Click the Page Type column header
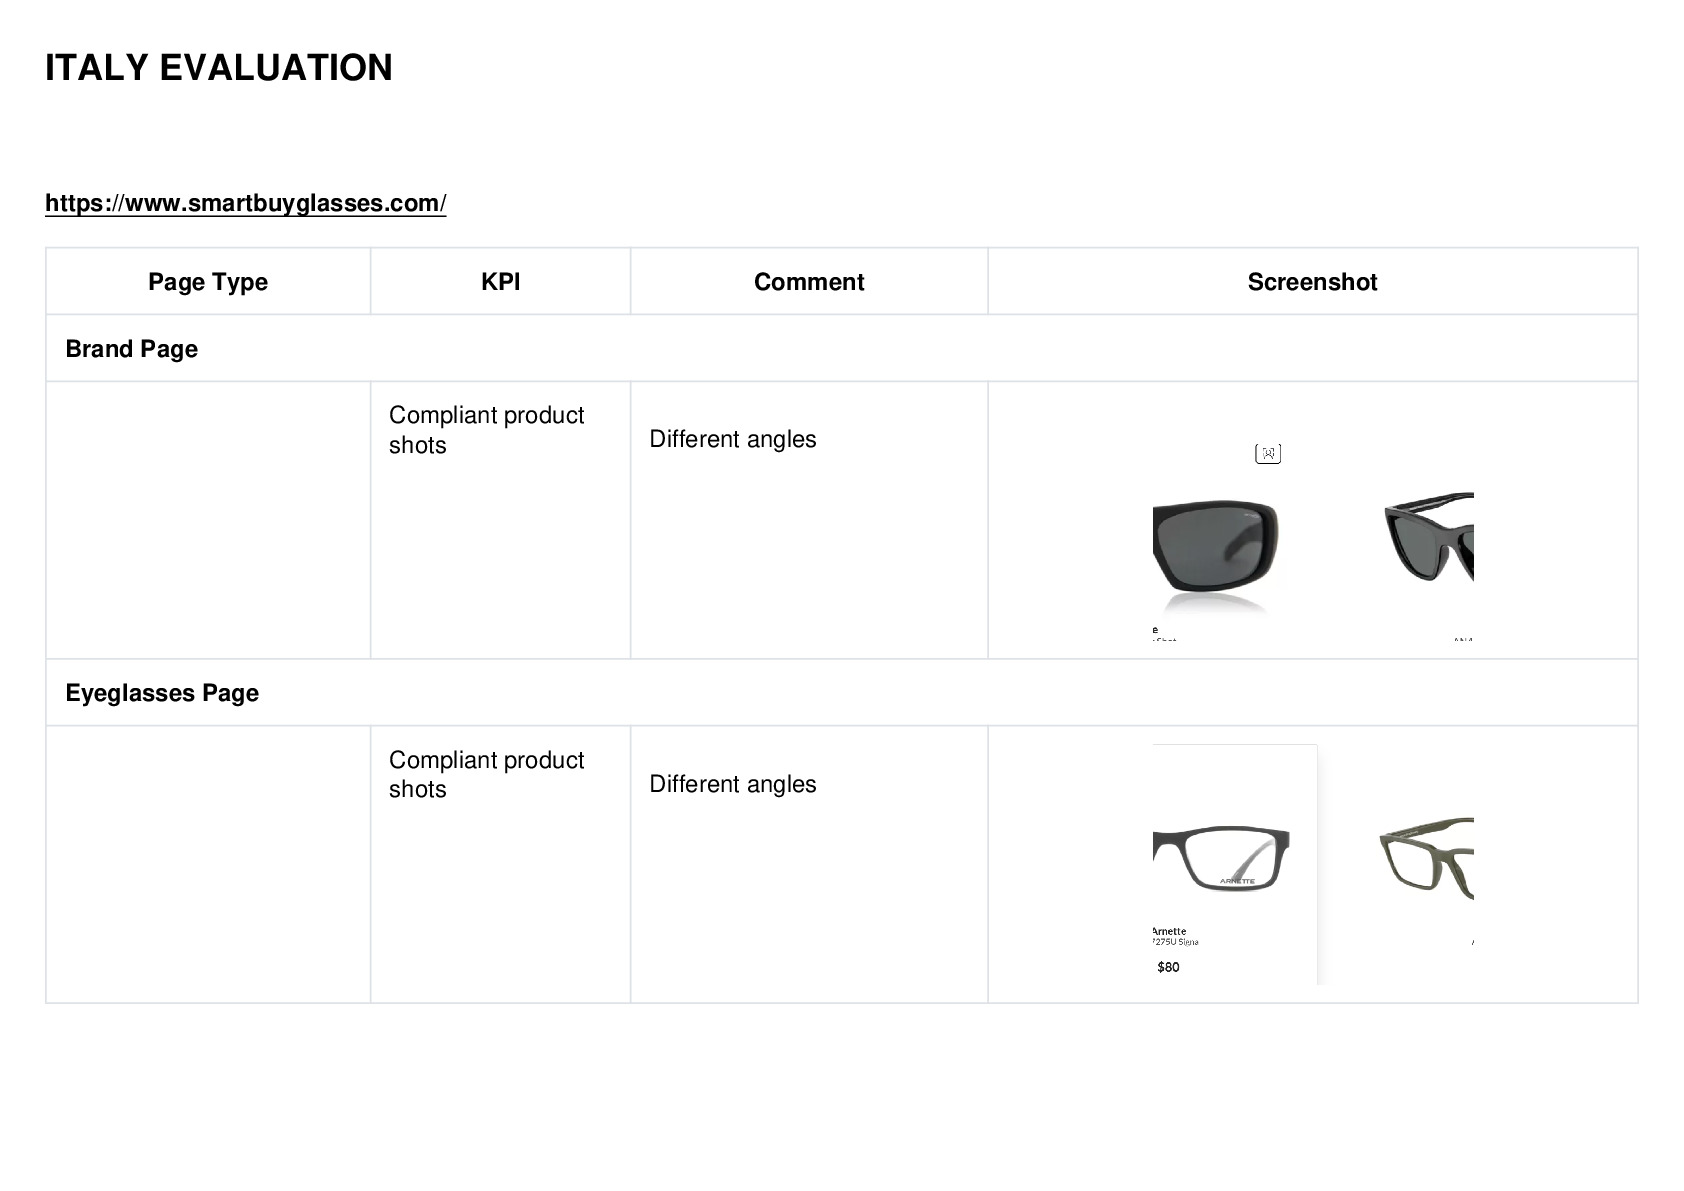This screenshot has width=1684, height=1191. [208, 282]
